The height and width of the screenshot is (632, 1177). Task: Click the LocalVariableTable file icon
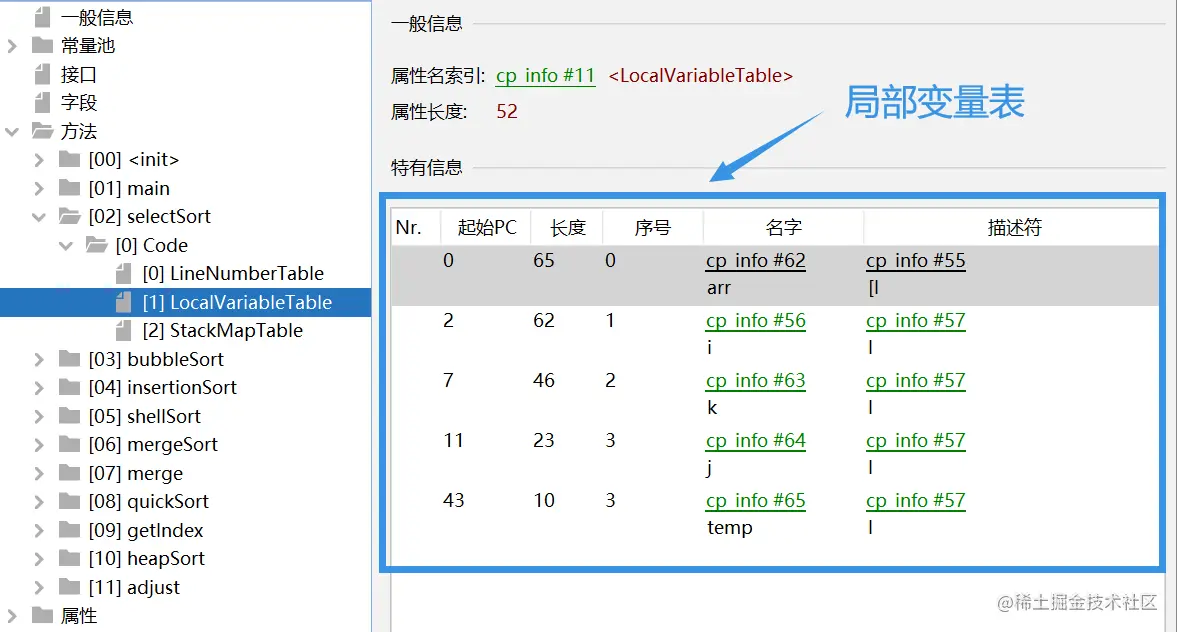pos(124,302)
